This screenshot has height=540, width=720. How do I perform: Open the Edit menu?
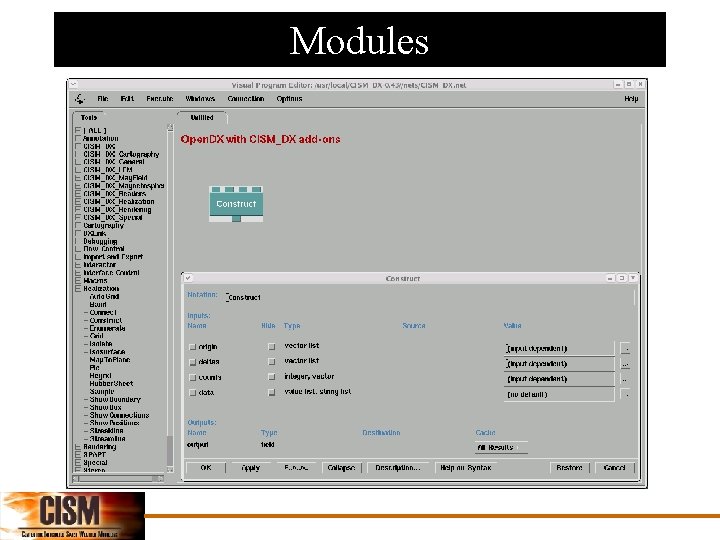(127, 99)
